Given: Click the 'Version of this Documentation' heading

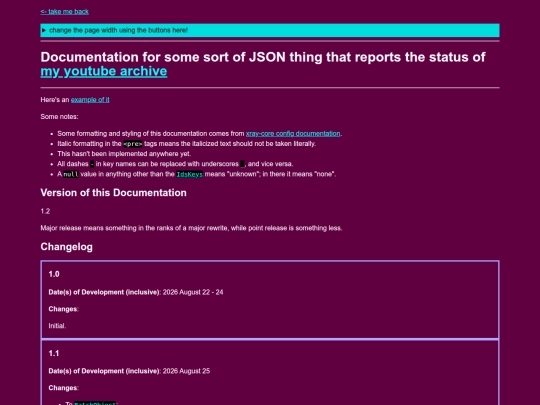Looking at the screenshot, I should point(113,193).
